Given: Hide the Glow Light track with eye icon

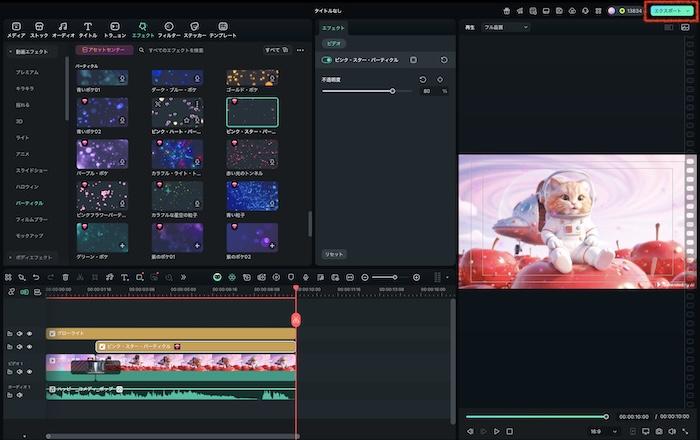Looking at the screenshot, I should (x=29, y=333).
